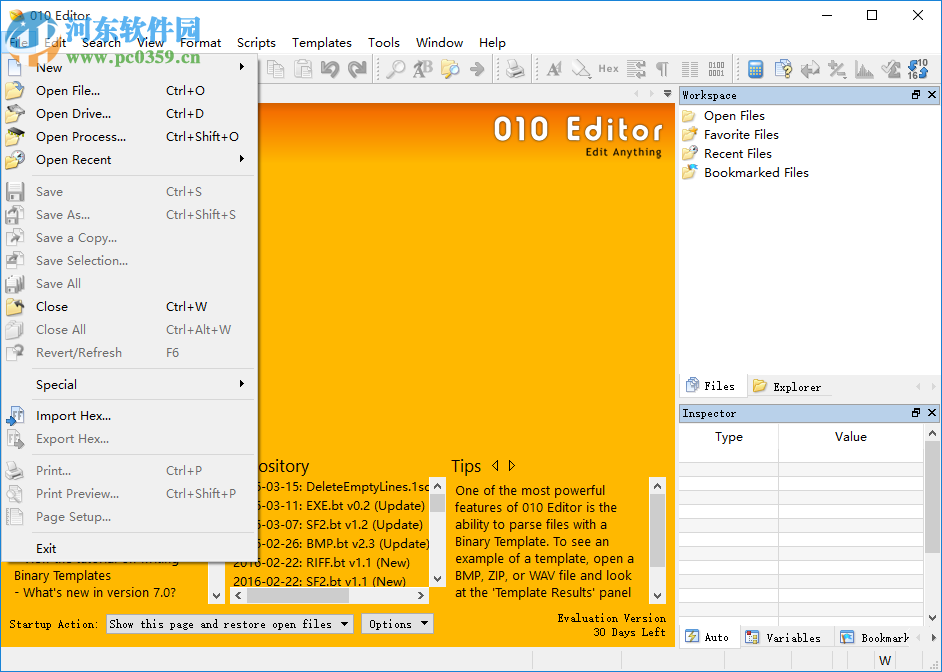Open the Options dropdown button
Screen dimensions: 942x672
pyautogui.click(x=397, y=624)
